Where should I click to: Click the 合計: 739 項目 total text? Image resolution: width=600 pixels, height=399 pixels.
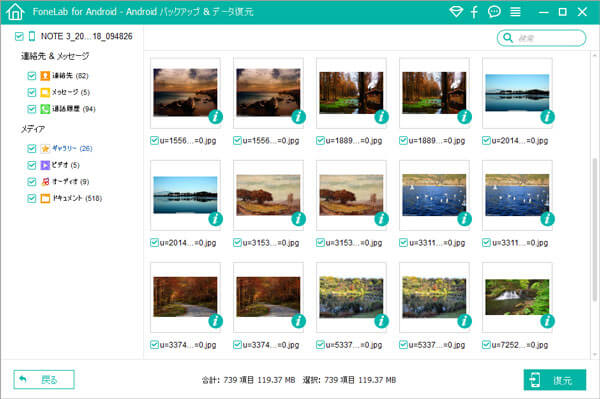(249, 380)
